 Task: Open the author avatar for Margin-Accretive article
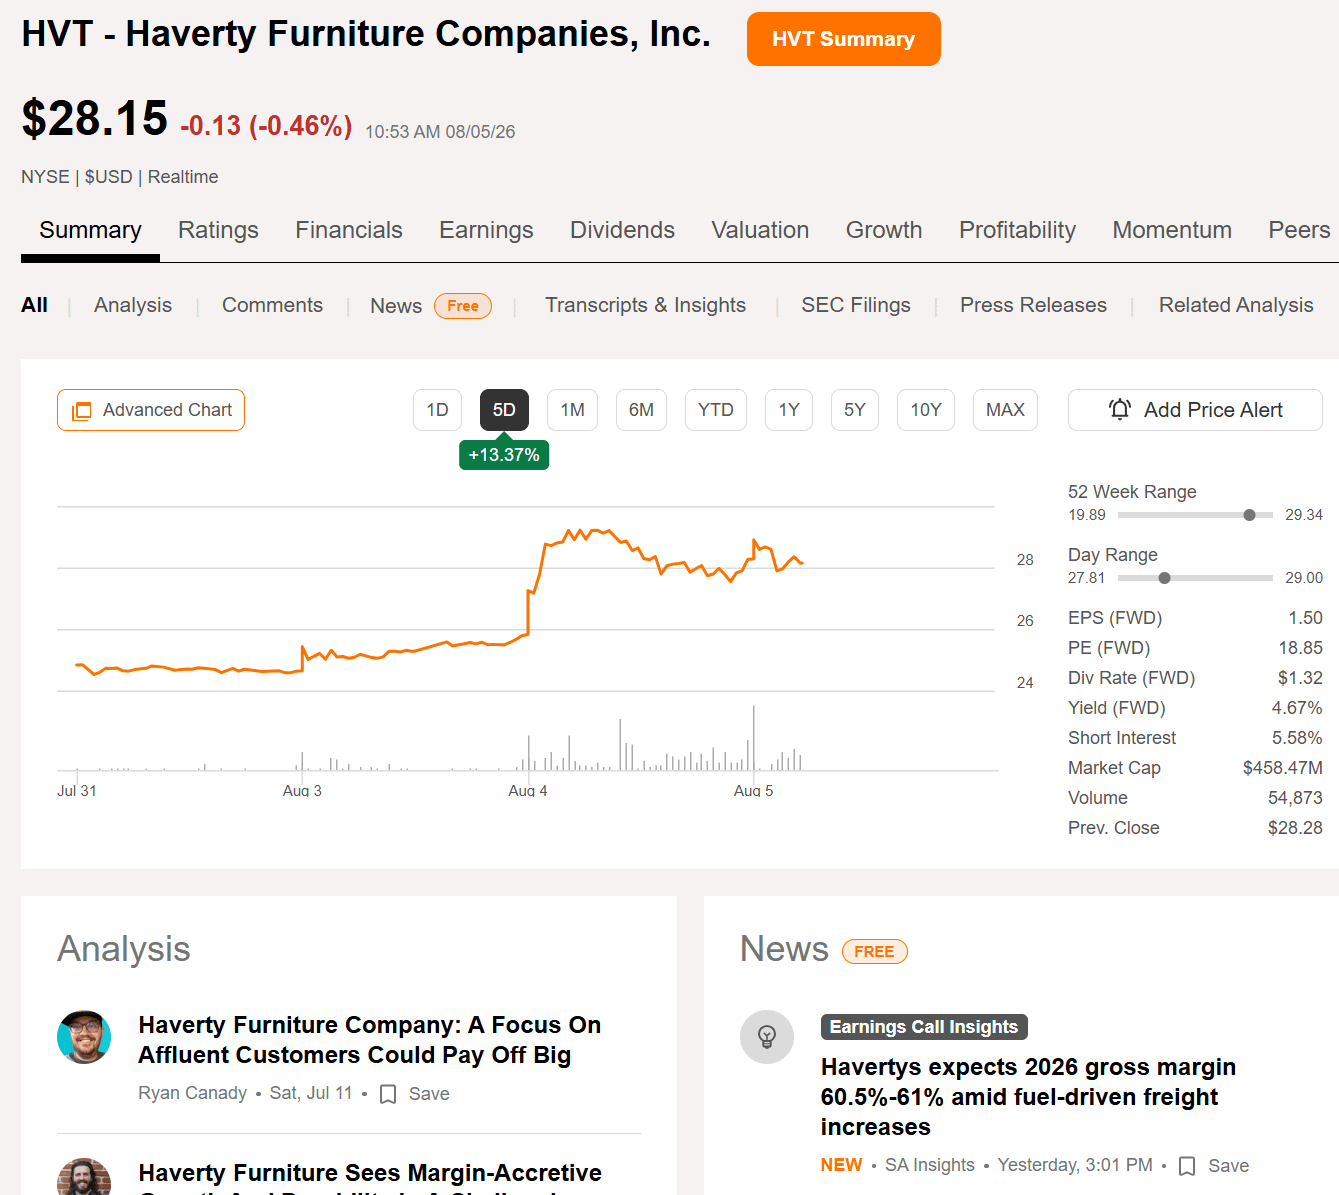click(84, 1177)
